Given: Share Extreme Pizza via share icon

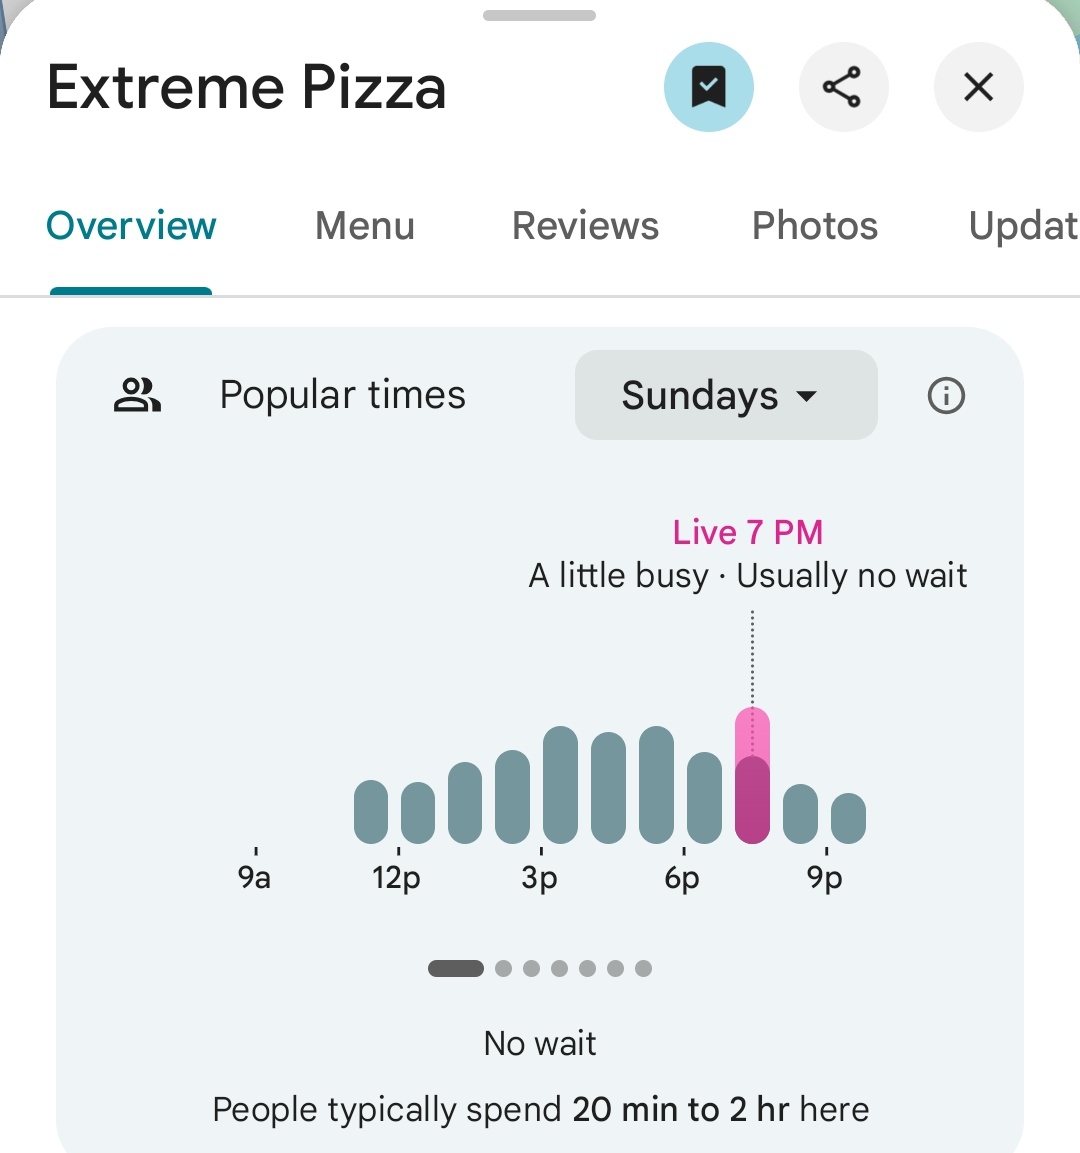Looking at the screenshot, I should 842,87.
